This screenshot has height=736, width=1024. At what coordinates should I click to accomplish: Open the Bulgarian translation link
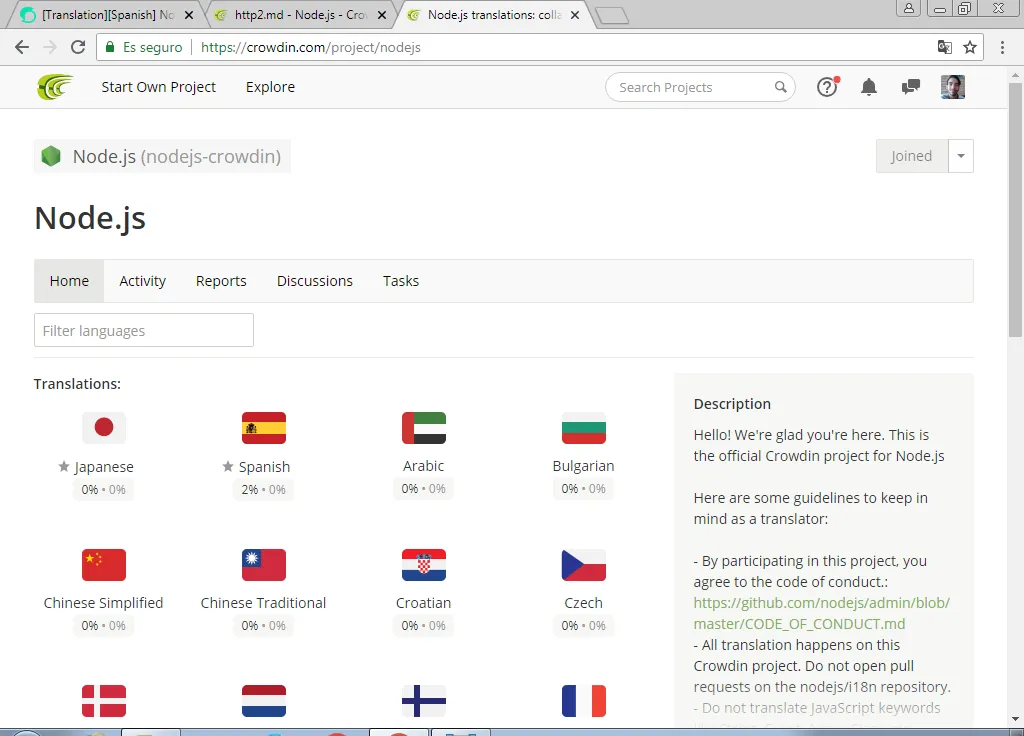pyautogui.click(x=583, y=466)
